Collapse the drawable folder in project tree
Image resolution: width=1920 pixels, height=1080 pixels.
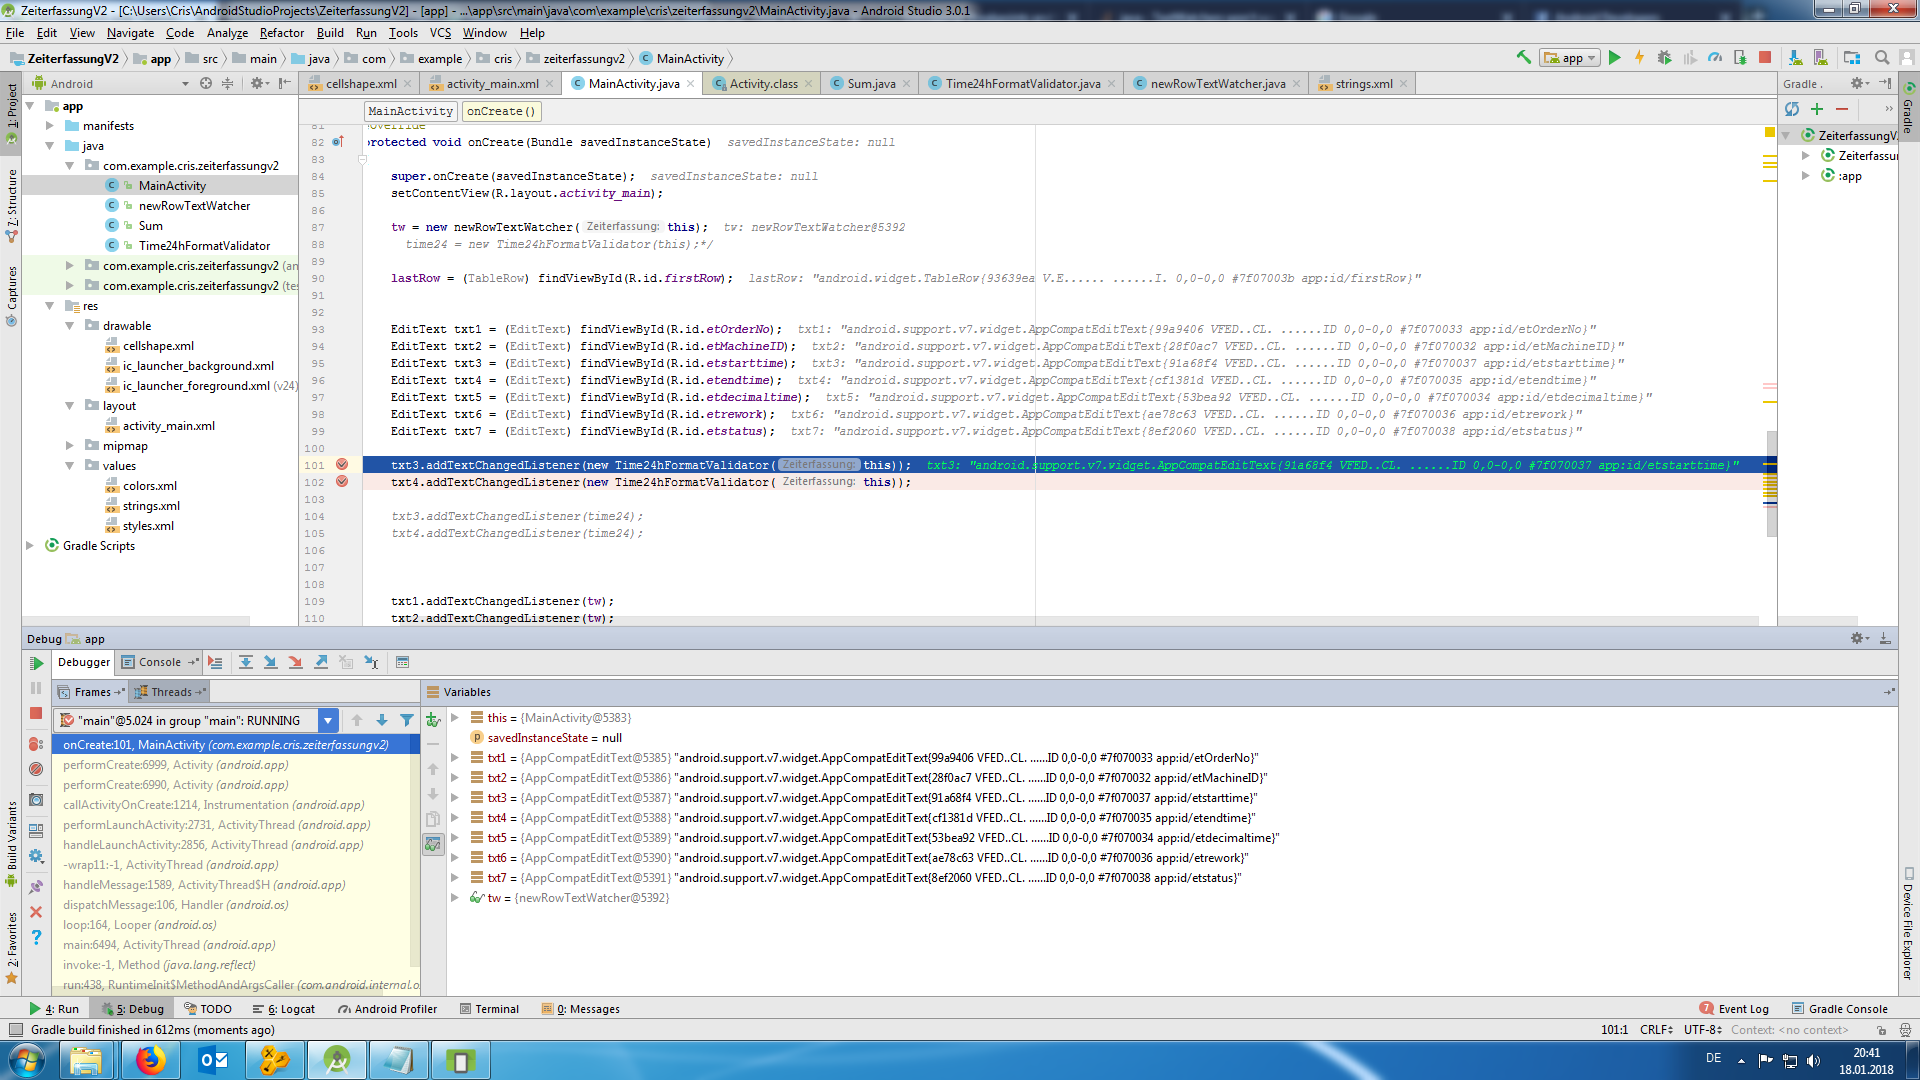[70, 326]
